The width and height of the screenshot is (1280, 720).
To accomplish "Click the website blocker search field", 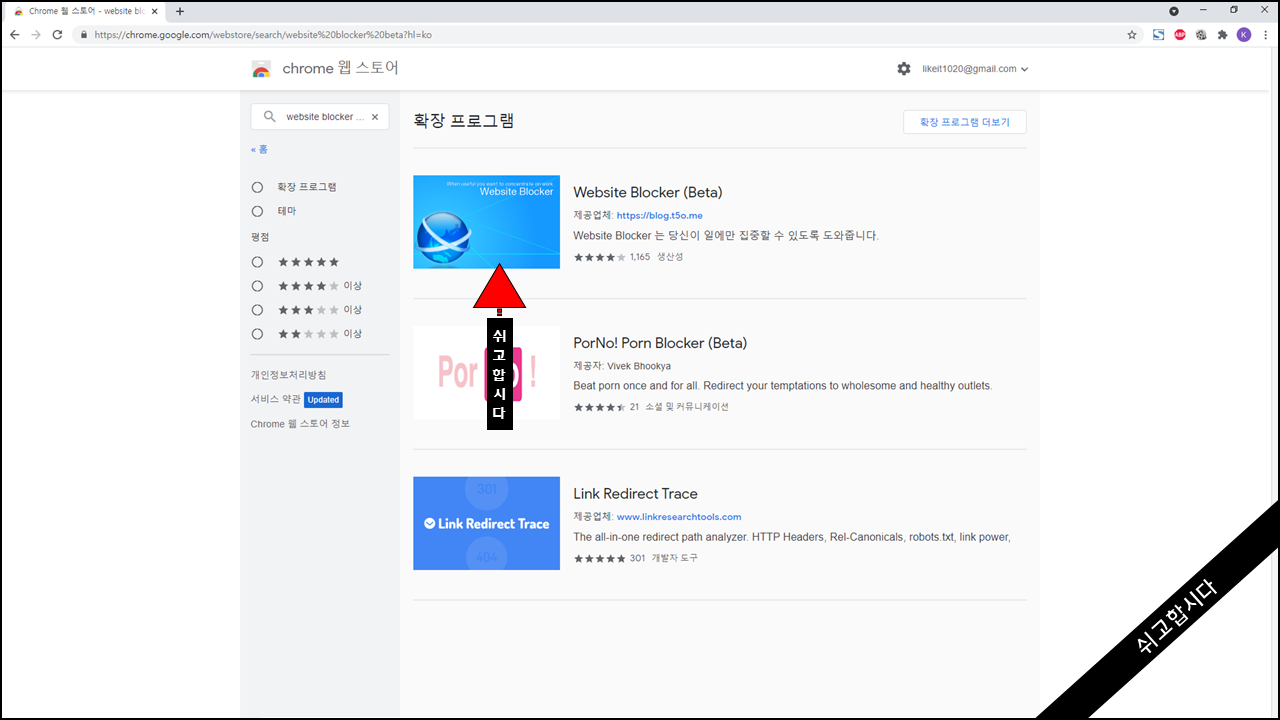I will 319,117.
